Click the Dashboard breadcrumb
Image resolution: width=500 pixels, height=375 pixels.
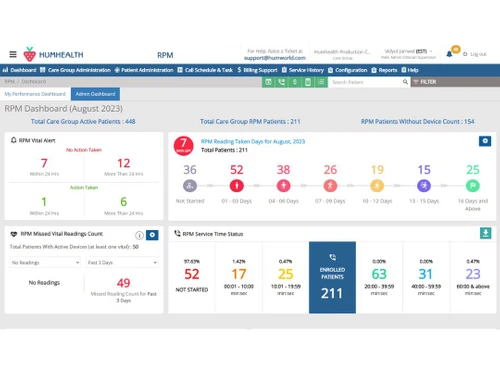tap(34, 82)
